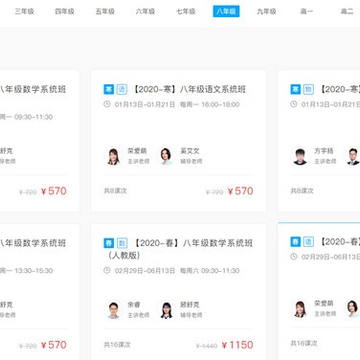Switch to the 七年级 grade tab
Screen dimensions: 360x360
click(186, 11)
